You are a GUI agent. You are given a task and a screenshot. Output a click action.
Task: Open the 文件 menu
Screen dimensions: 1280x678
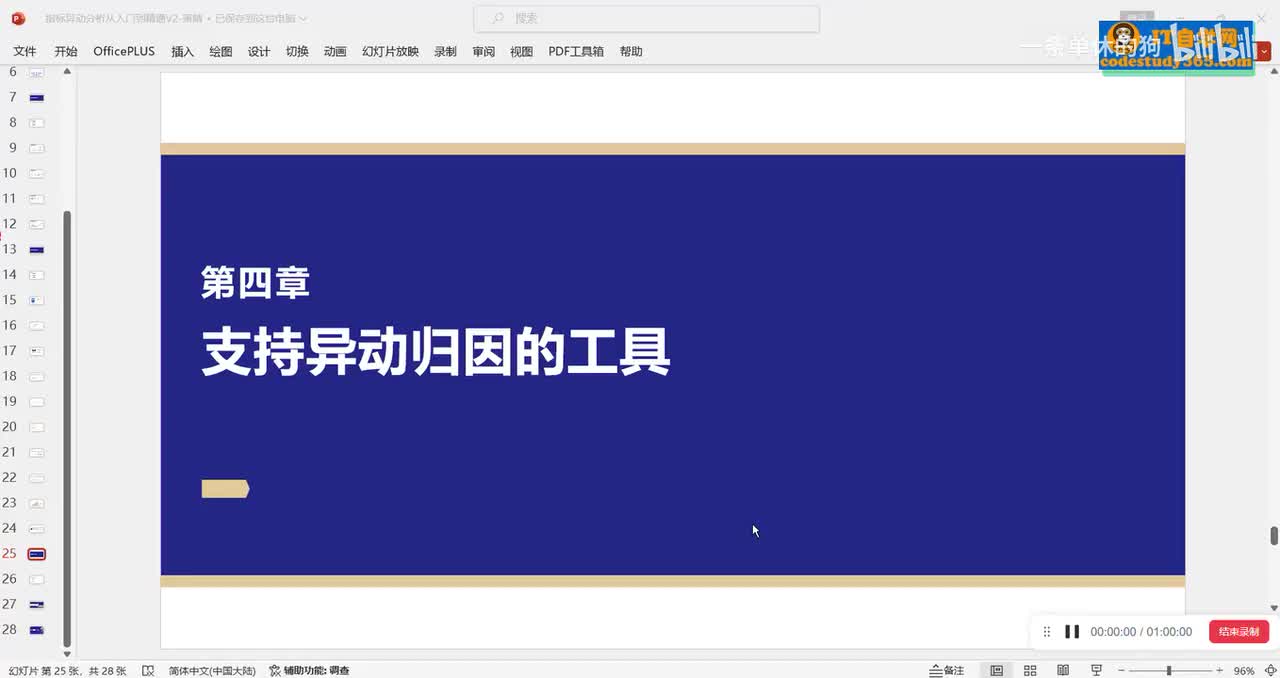(25, 51)
